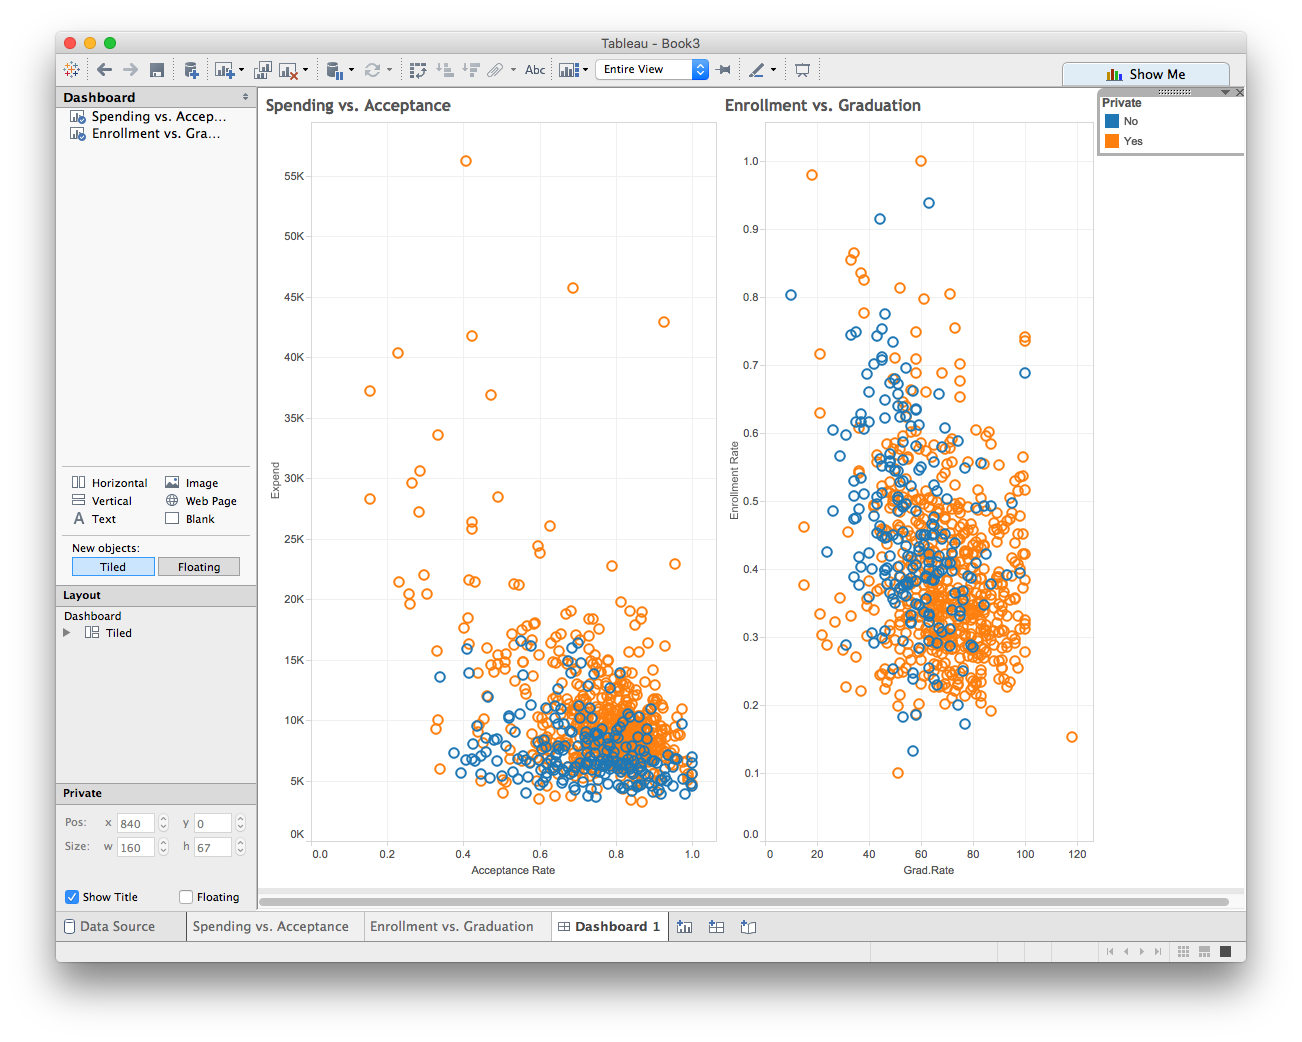
Task: Click the New Worksheet icon
Action: tap(223, 70)
